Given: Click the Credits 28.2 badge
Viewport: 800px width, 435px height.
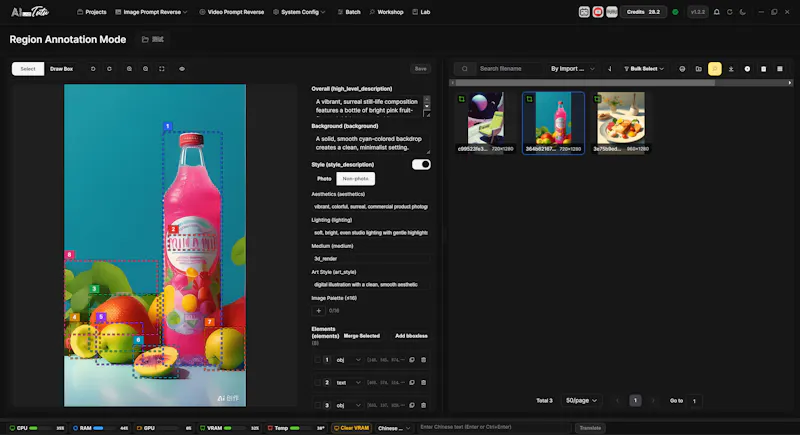Looking at the screenshot, I should coord(643,12).
